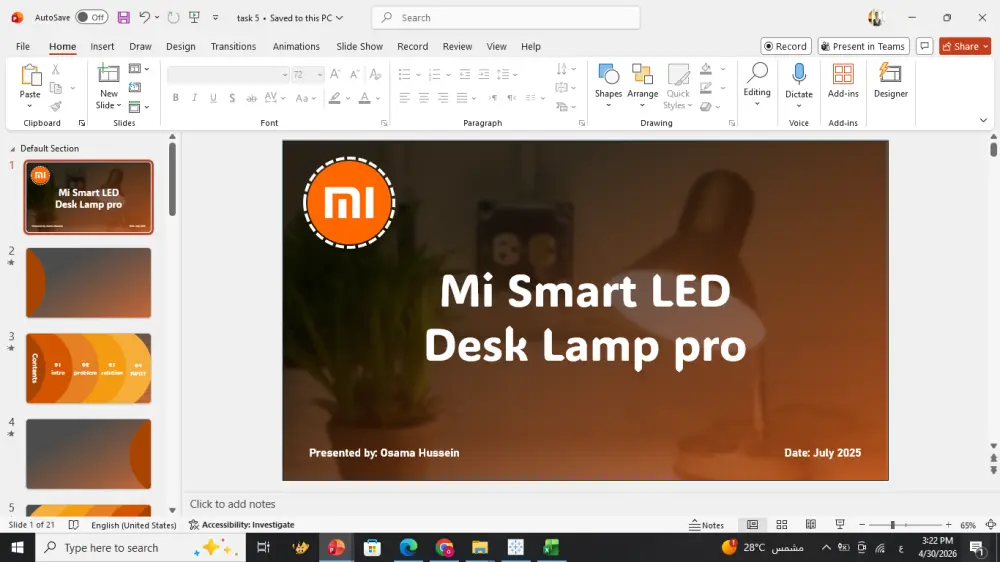Viewport: 1000px width, 562px height.
Task: Collapse Default Section
Action: coord(12,149)
